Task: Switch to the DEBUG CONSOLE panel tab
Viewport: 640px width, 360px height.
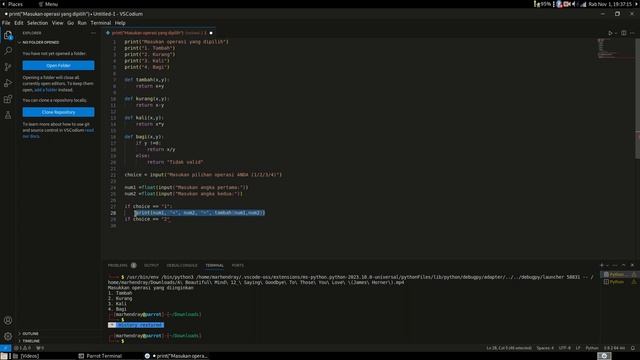Action: pyautogui.click(x=182, y=265)
